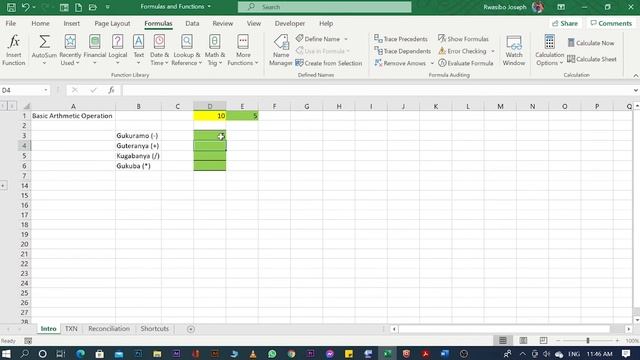Screen dimensions: 640x360
Task: Open Lookup & Reference functions
Action: [187, 50]
